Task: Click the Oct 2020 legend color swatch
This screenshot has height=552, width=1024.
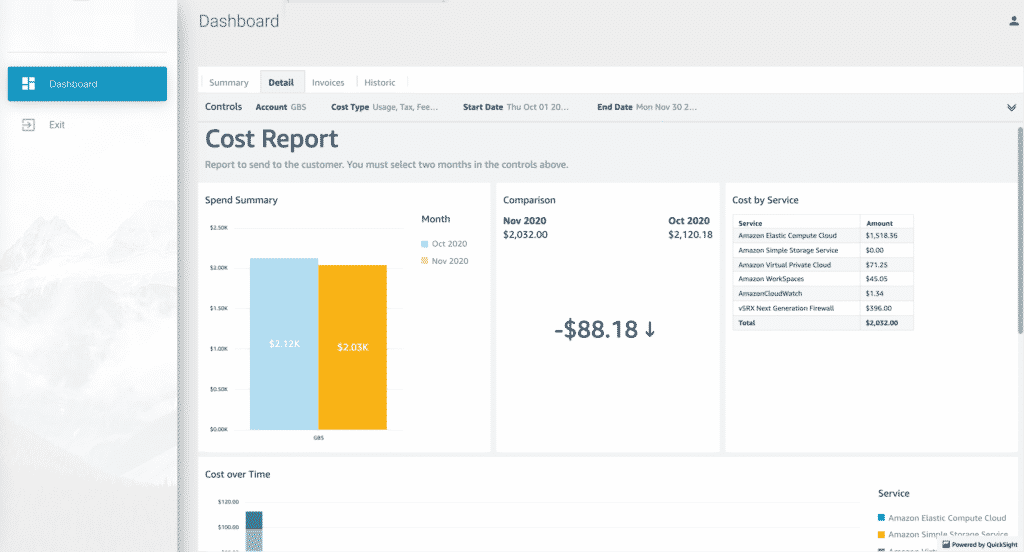Action: click(424, 244)
